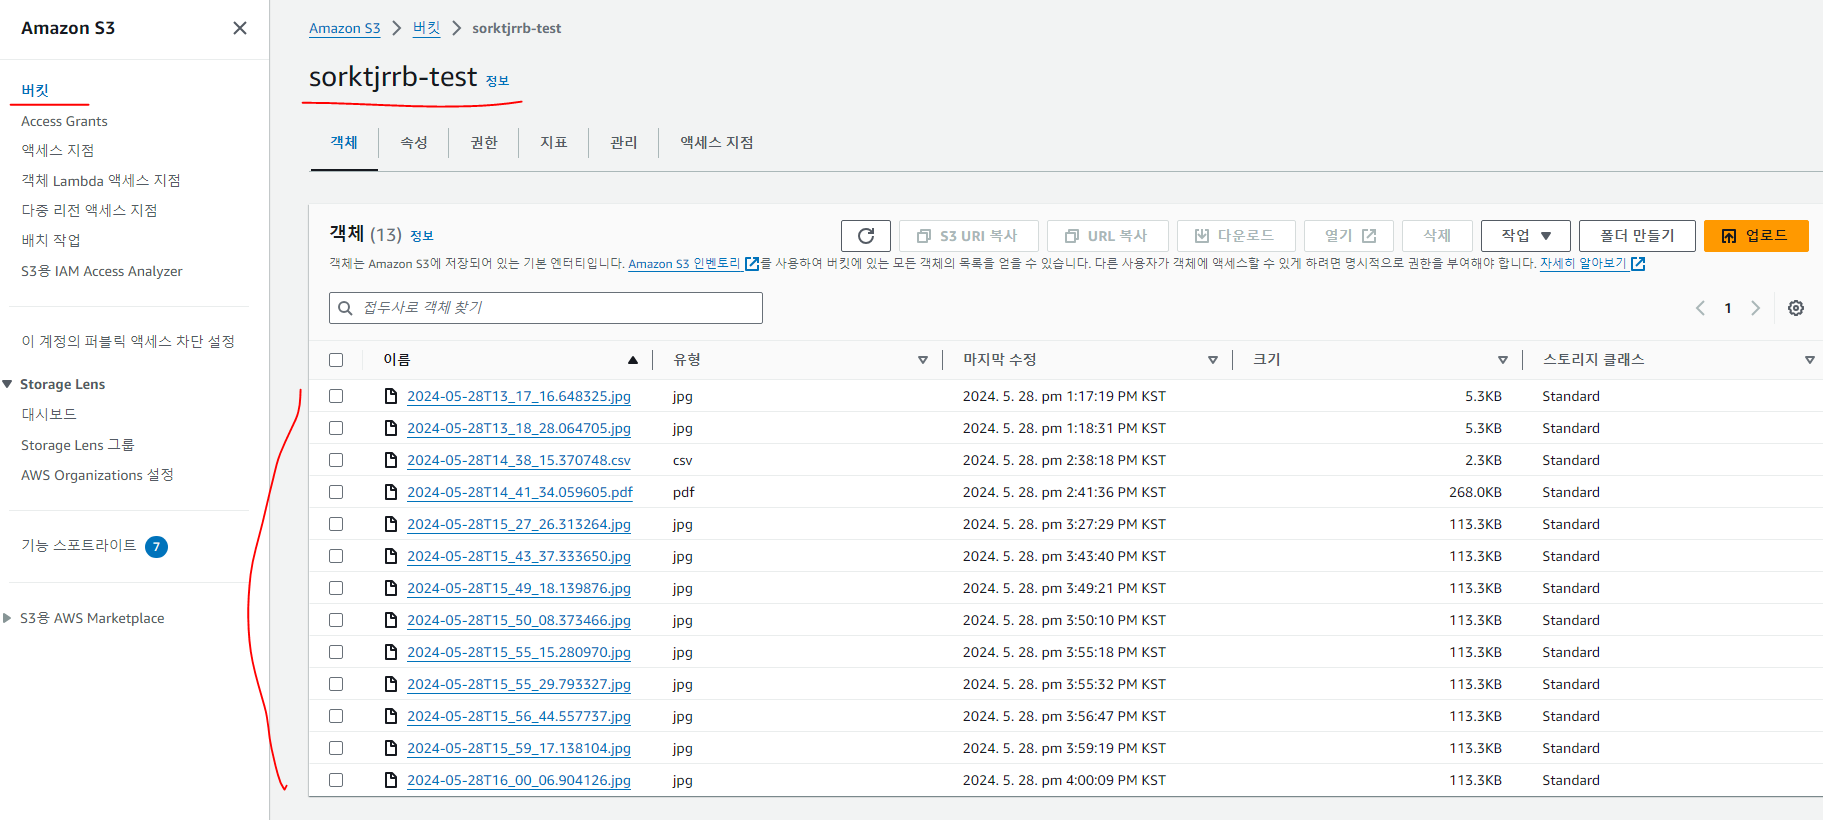Image resolution: width=1823 pixels, height=820 pixels.
Task: Switch to the 속성 tab
Action: 414,143
